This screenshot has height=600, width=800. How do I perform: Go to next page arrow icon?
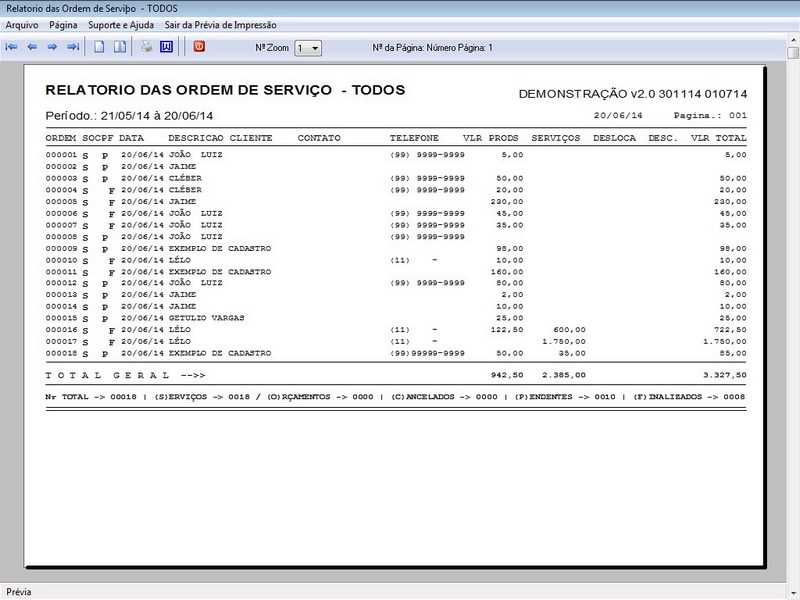coord(52,47)
